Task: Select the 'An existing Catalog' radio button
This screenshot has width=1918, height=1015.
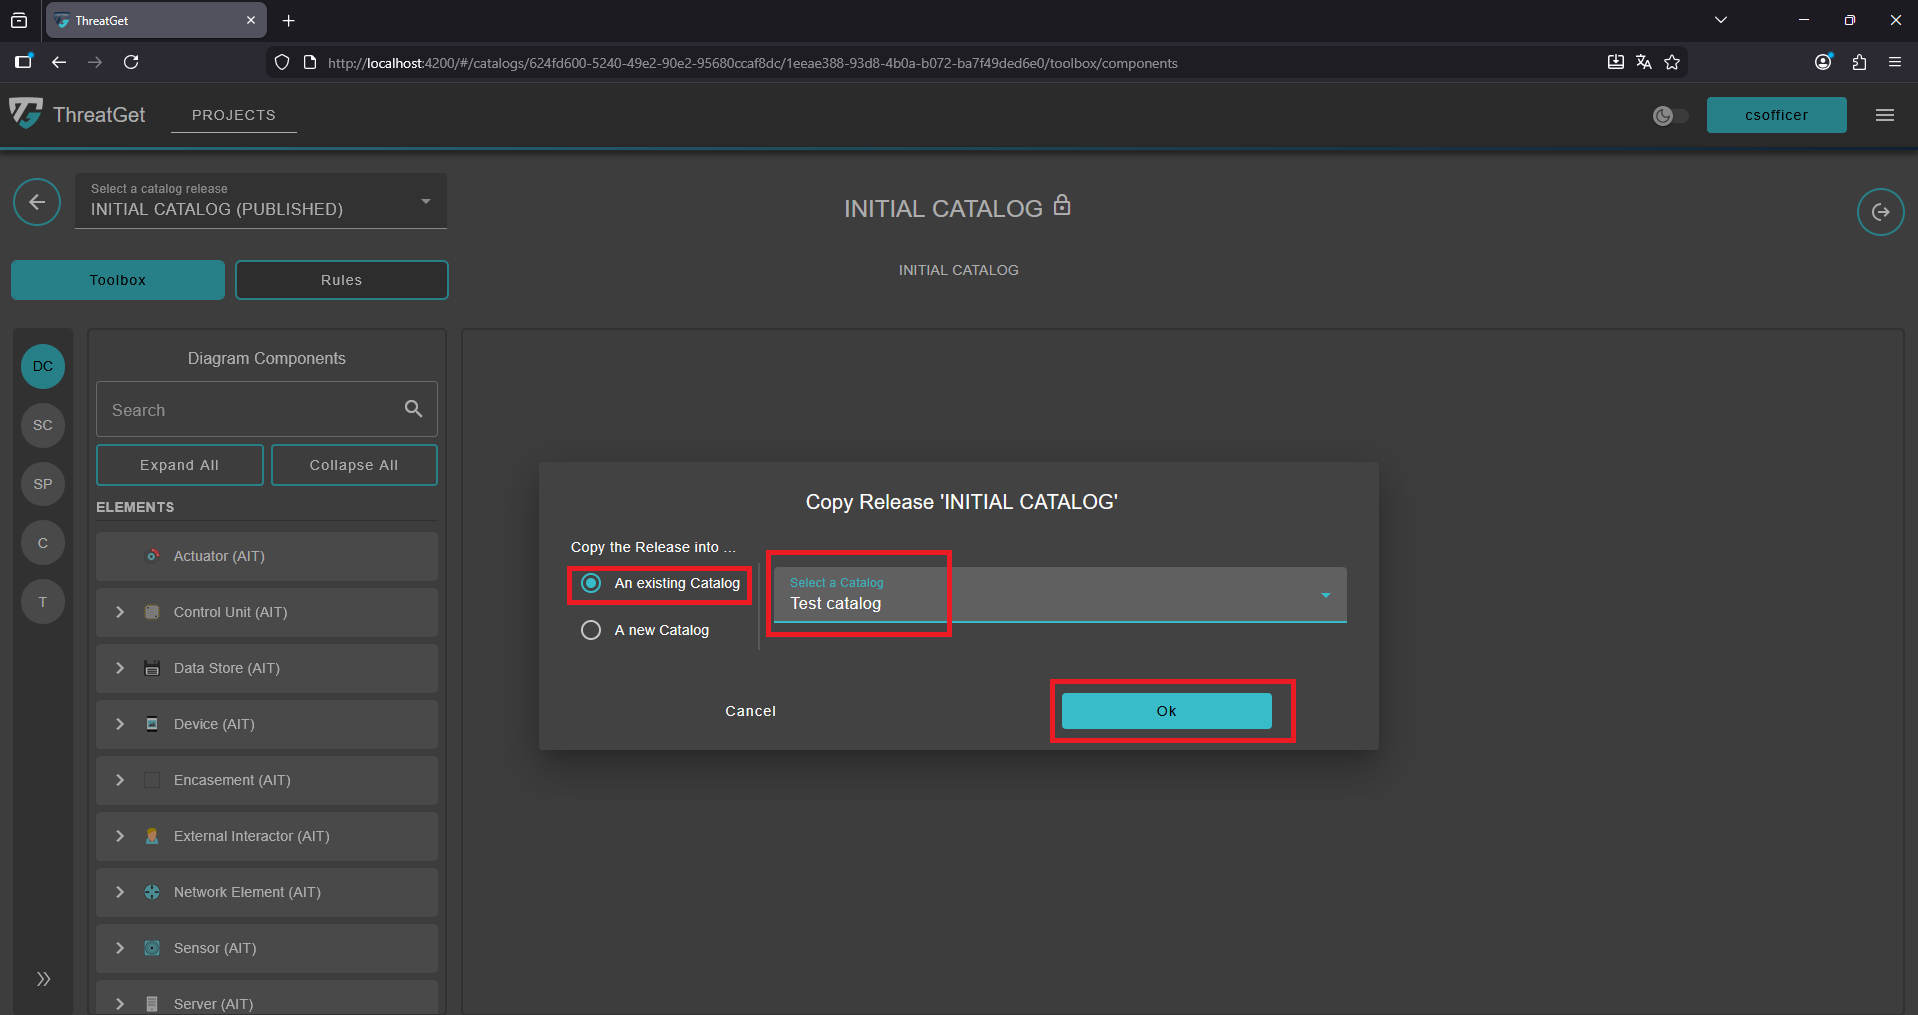Action: pos(591,584)
